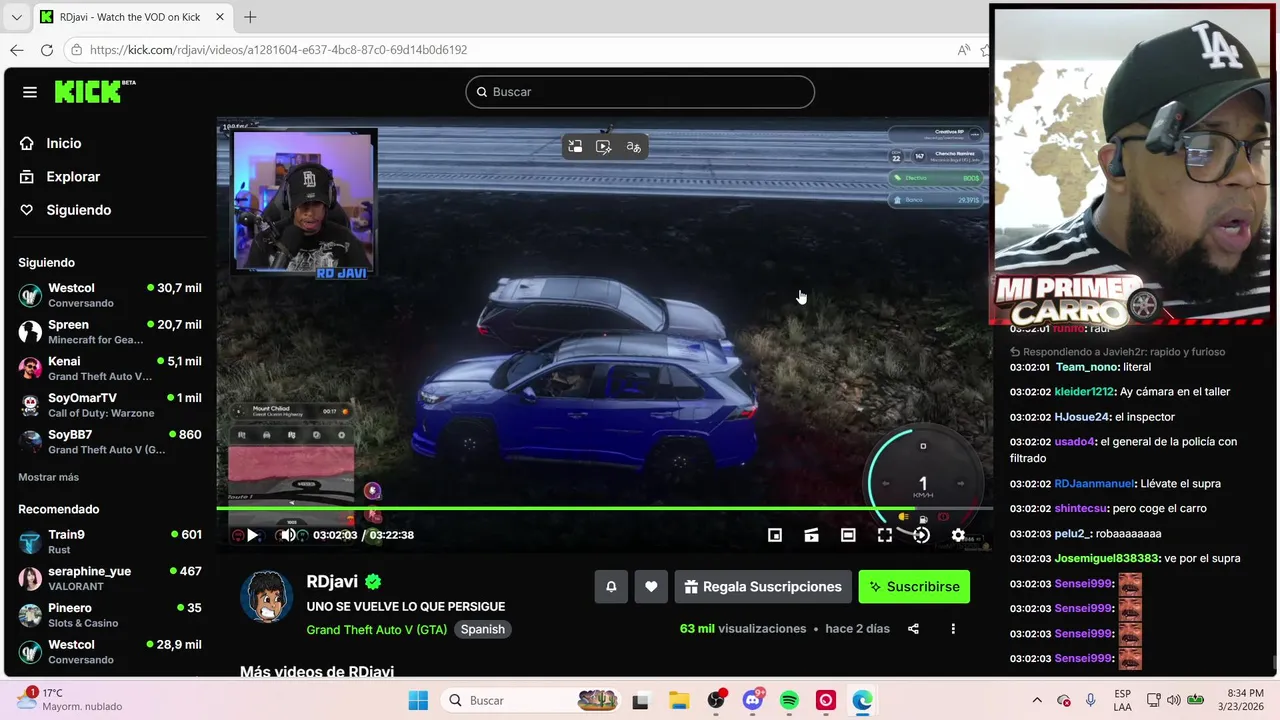
Task: Switch to theater mode in the player
Action: click(848, 535)
